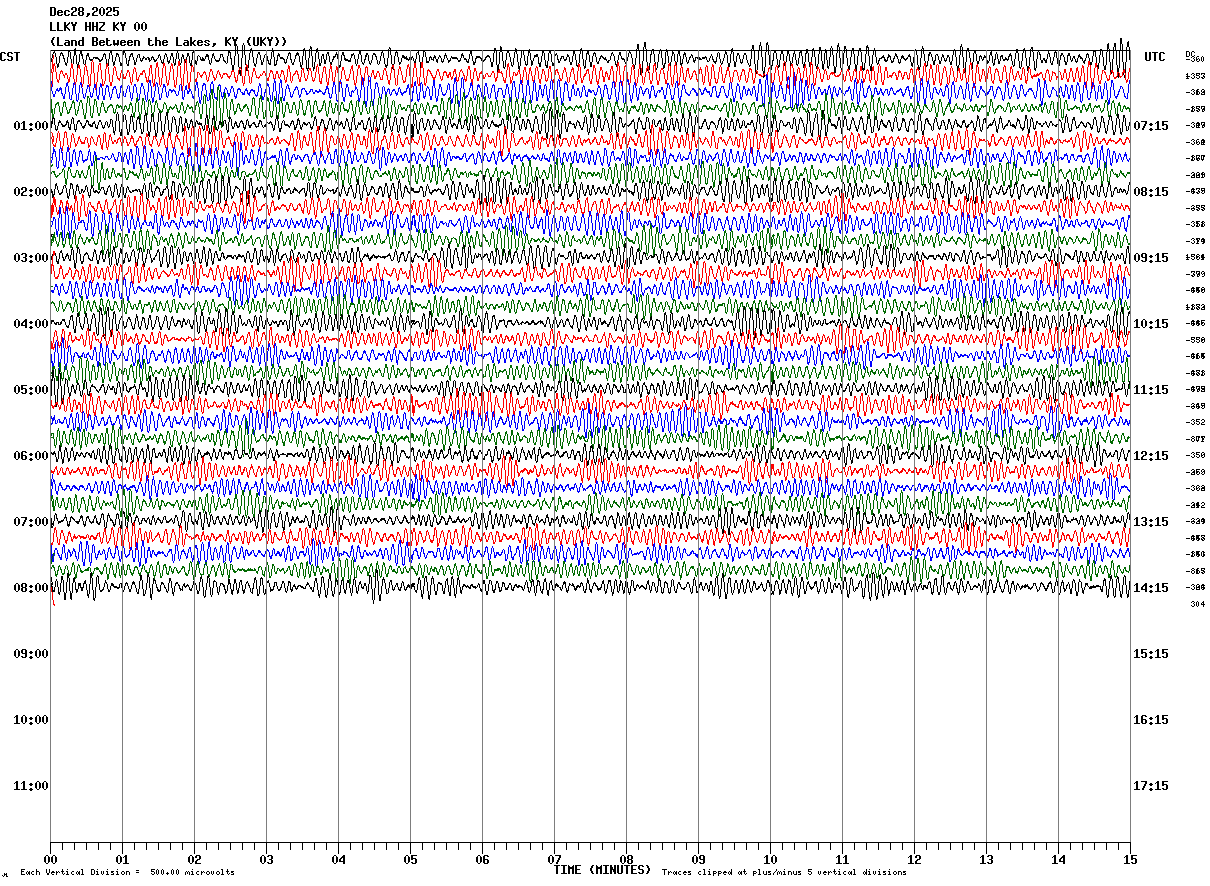Click the traces clipped footnote text
The width and height of the screenshot is (1210, 886).
pyautogui.click(x=784, y=873)
